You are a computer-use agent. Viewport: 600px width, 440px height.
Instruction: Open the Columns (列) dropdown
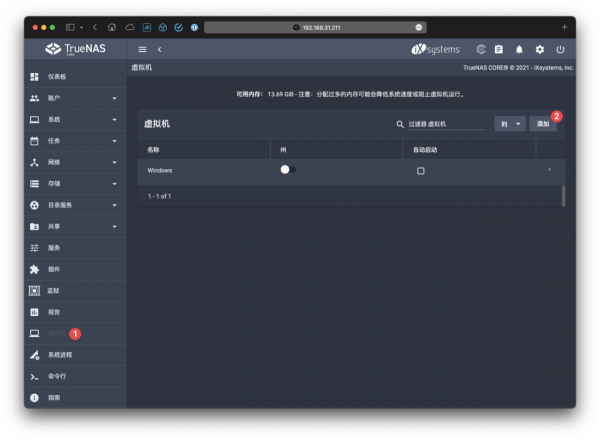(510, 124)
